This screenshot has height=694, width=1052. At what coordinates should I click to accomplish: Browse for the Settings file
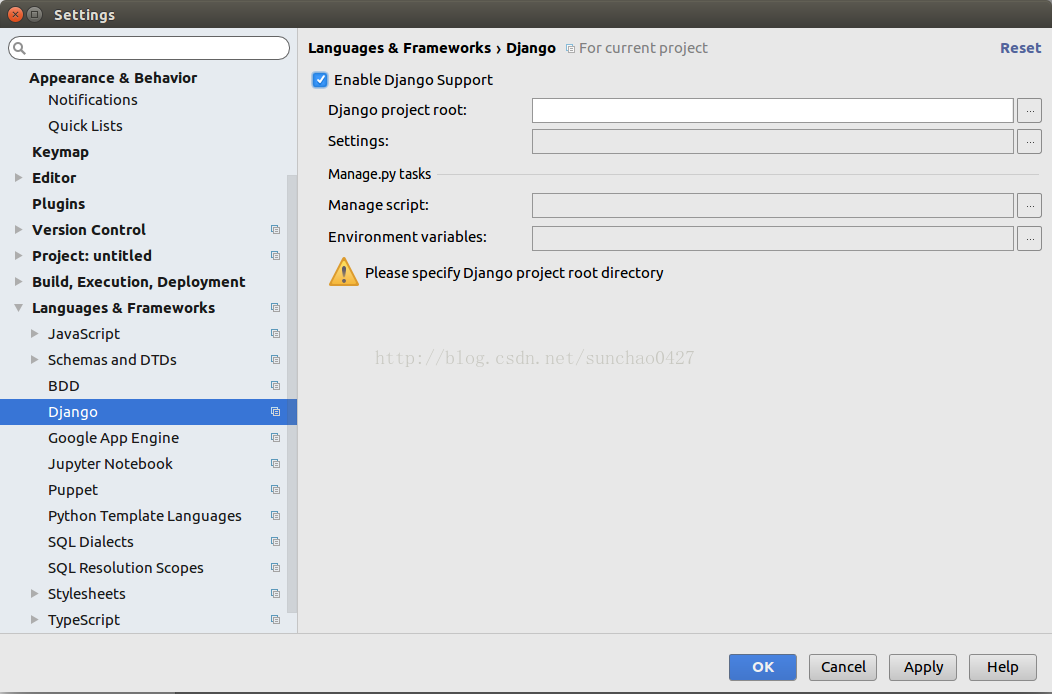click(x=1029, y=142)
